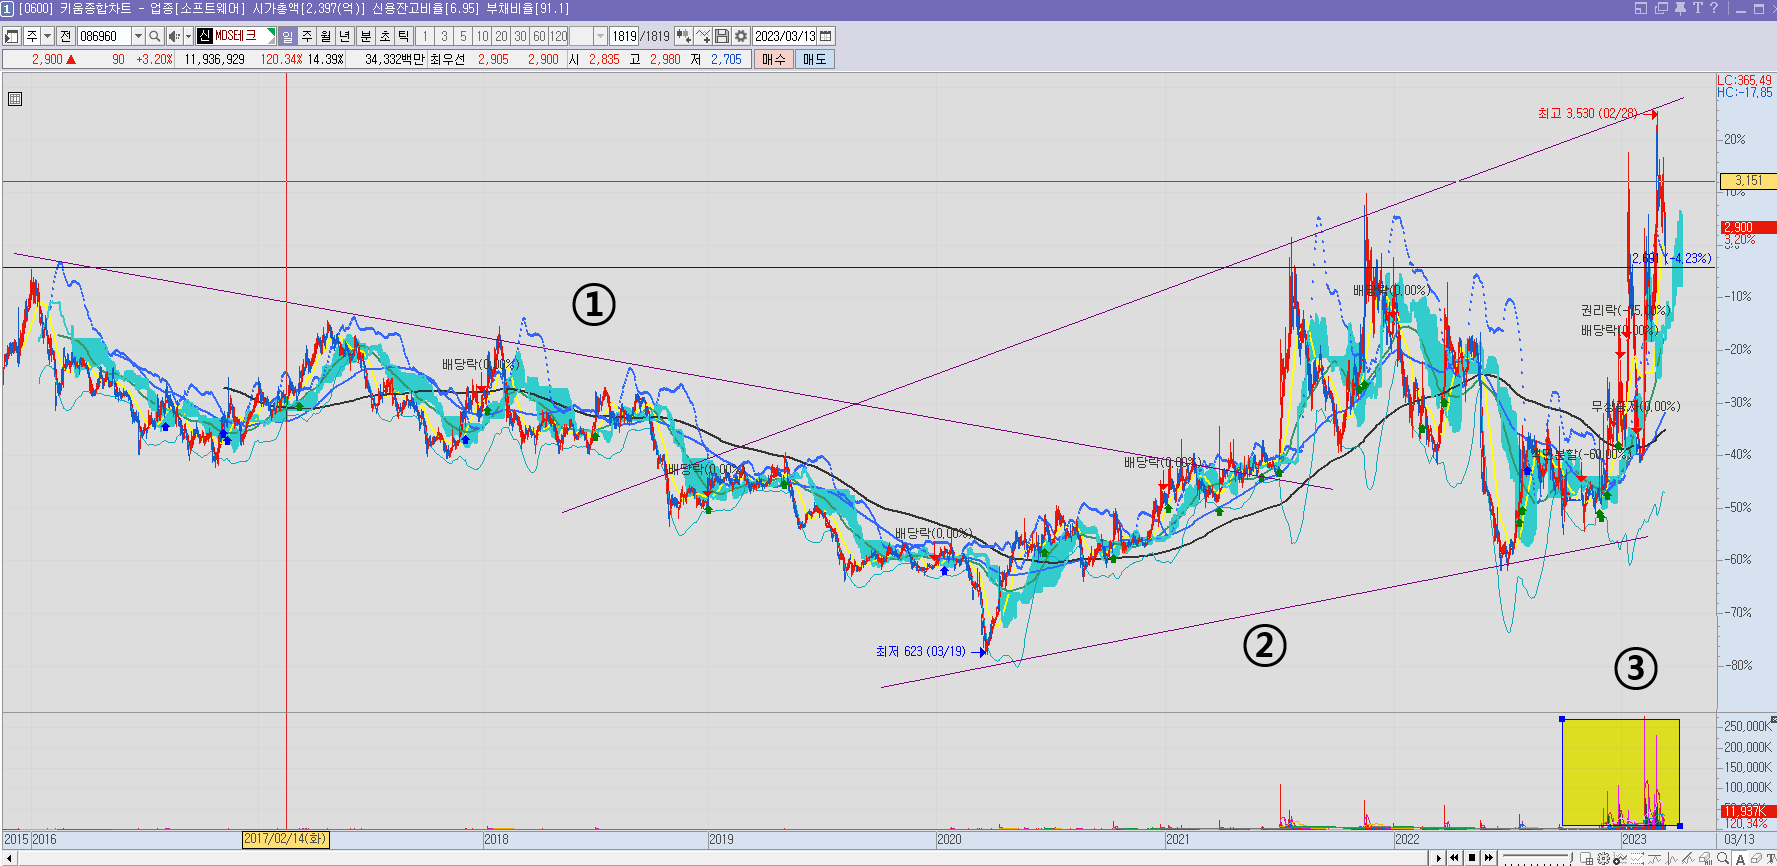1777x866 pixels.
Task: Click the 1819 bar count input field
Action: tap(625, 36)
